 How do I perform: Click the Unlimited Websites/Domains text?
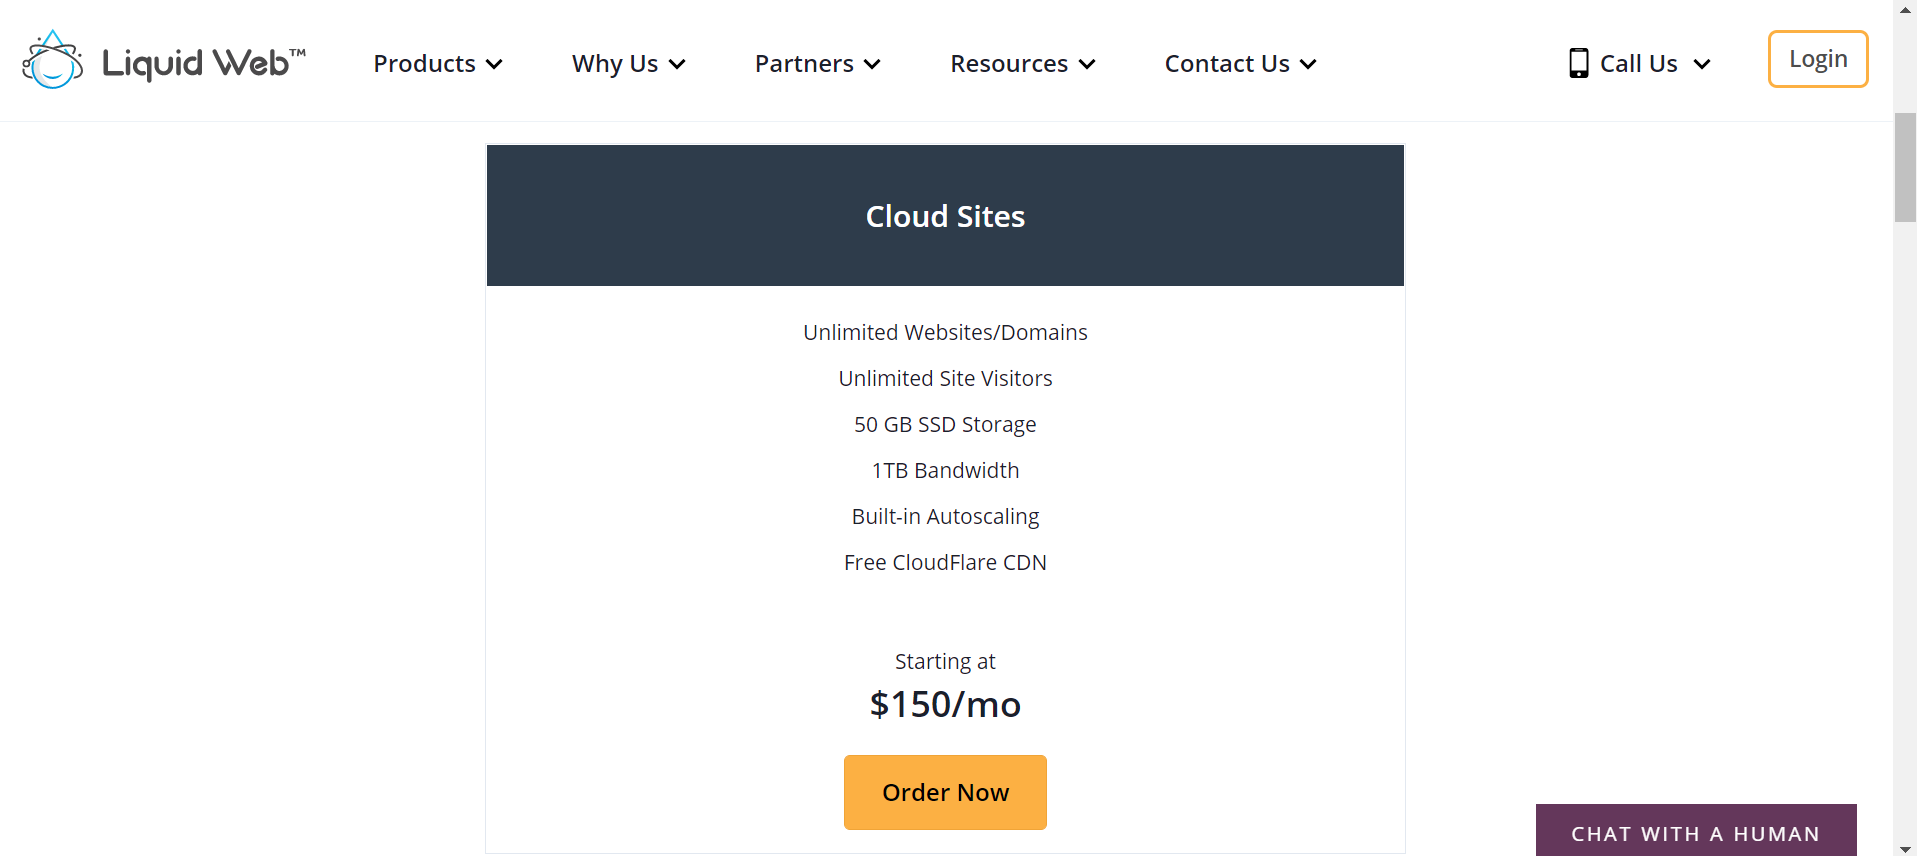click(x=945, y=332)
